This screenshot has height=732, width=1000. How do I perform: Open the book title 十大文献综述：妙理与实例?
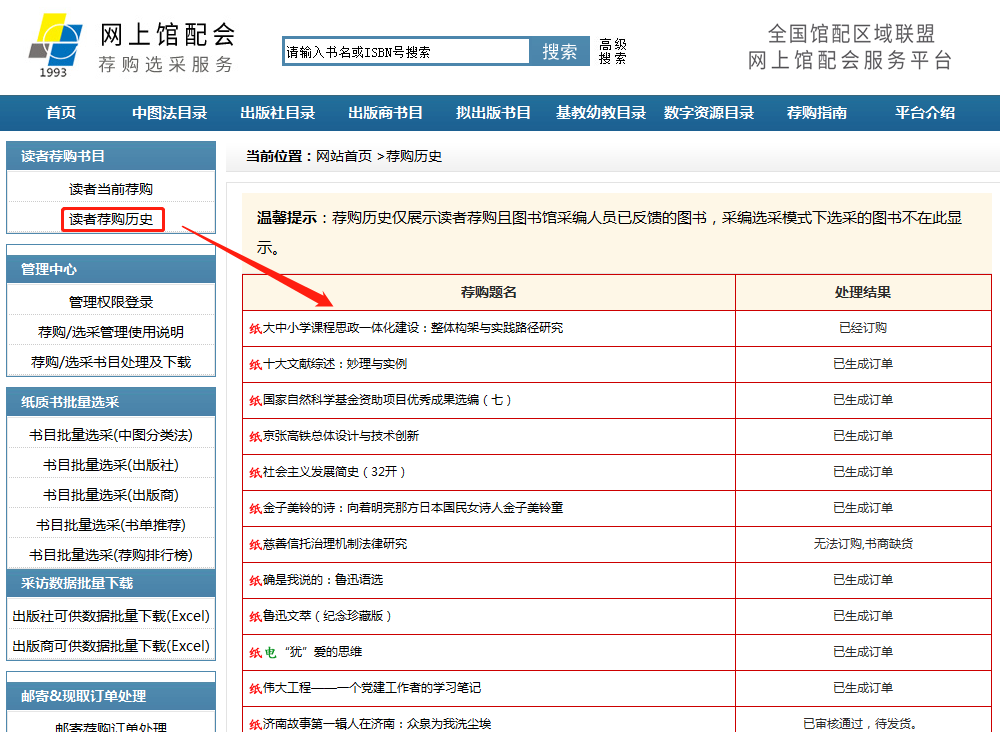click(x=334, y=364)
